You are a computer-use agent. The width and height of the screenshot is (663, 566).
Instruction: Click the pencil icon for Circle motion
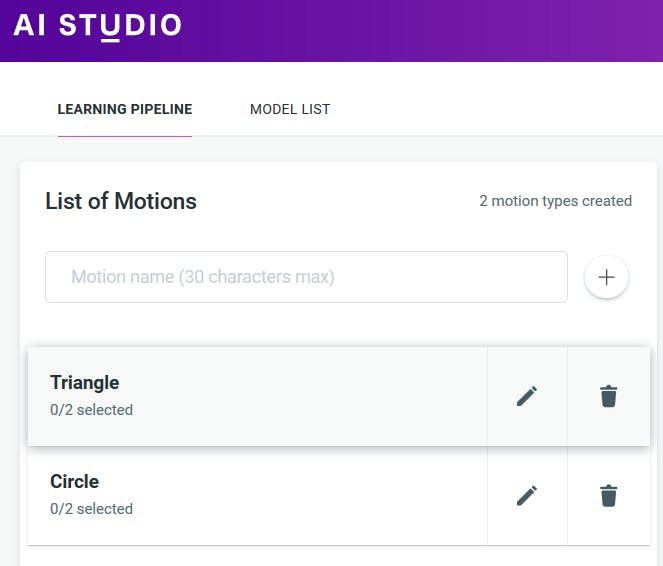(x=527, y=495)
